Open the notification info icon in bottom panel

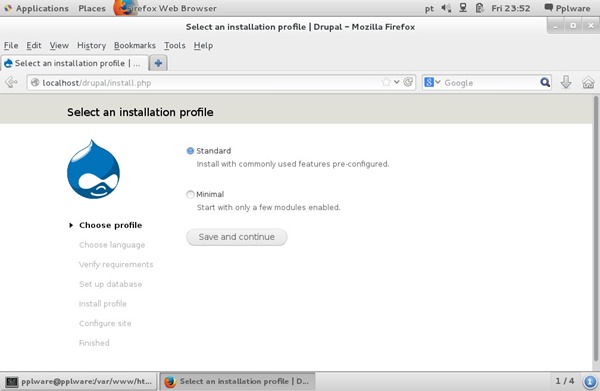(590, 381)
